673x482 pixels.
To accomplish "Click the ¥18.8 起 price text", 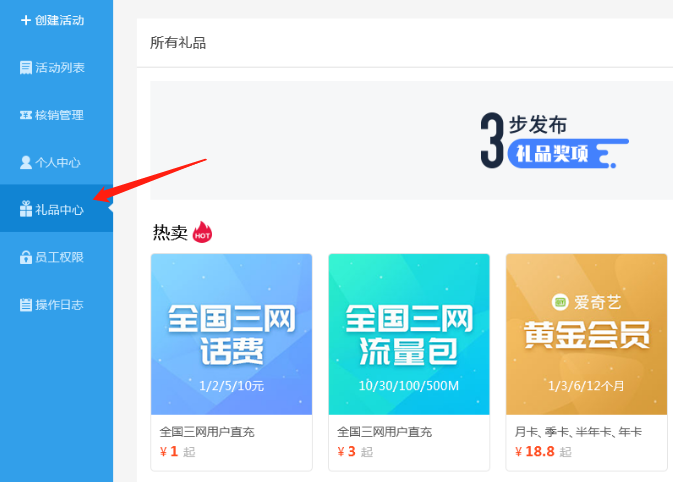I will [543, 452].
